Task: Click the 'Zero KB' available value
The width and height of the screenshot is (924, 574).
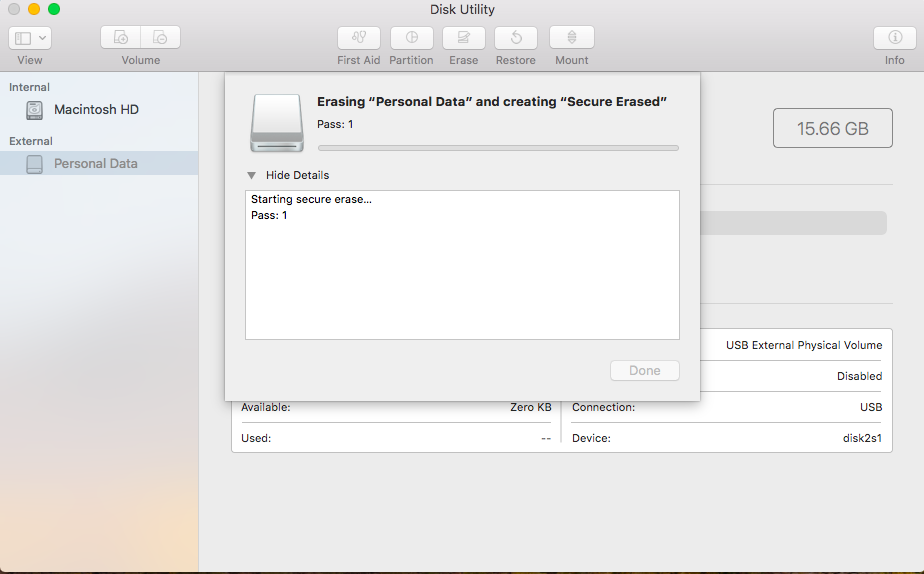Action: pos(530,407)
